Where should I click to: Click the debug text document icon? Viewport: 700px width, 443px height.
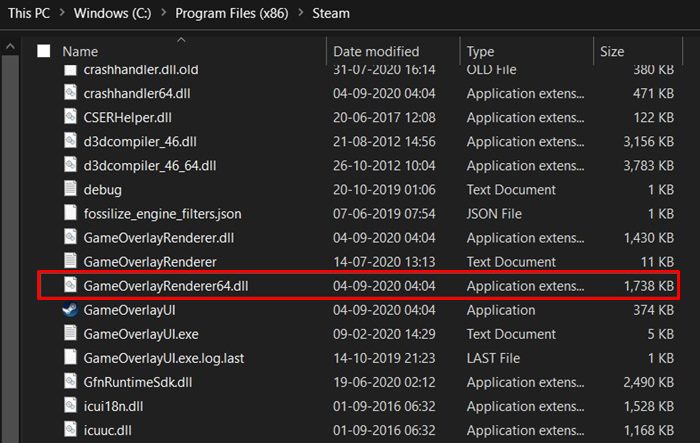coord(70,189)
